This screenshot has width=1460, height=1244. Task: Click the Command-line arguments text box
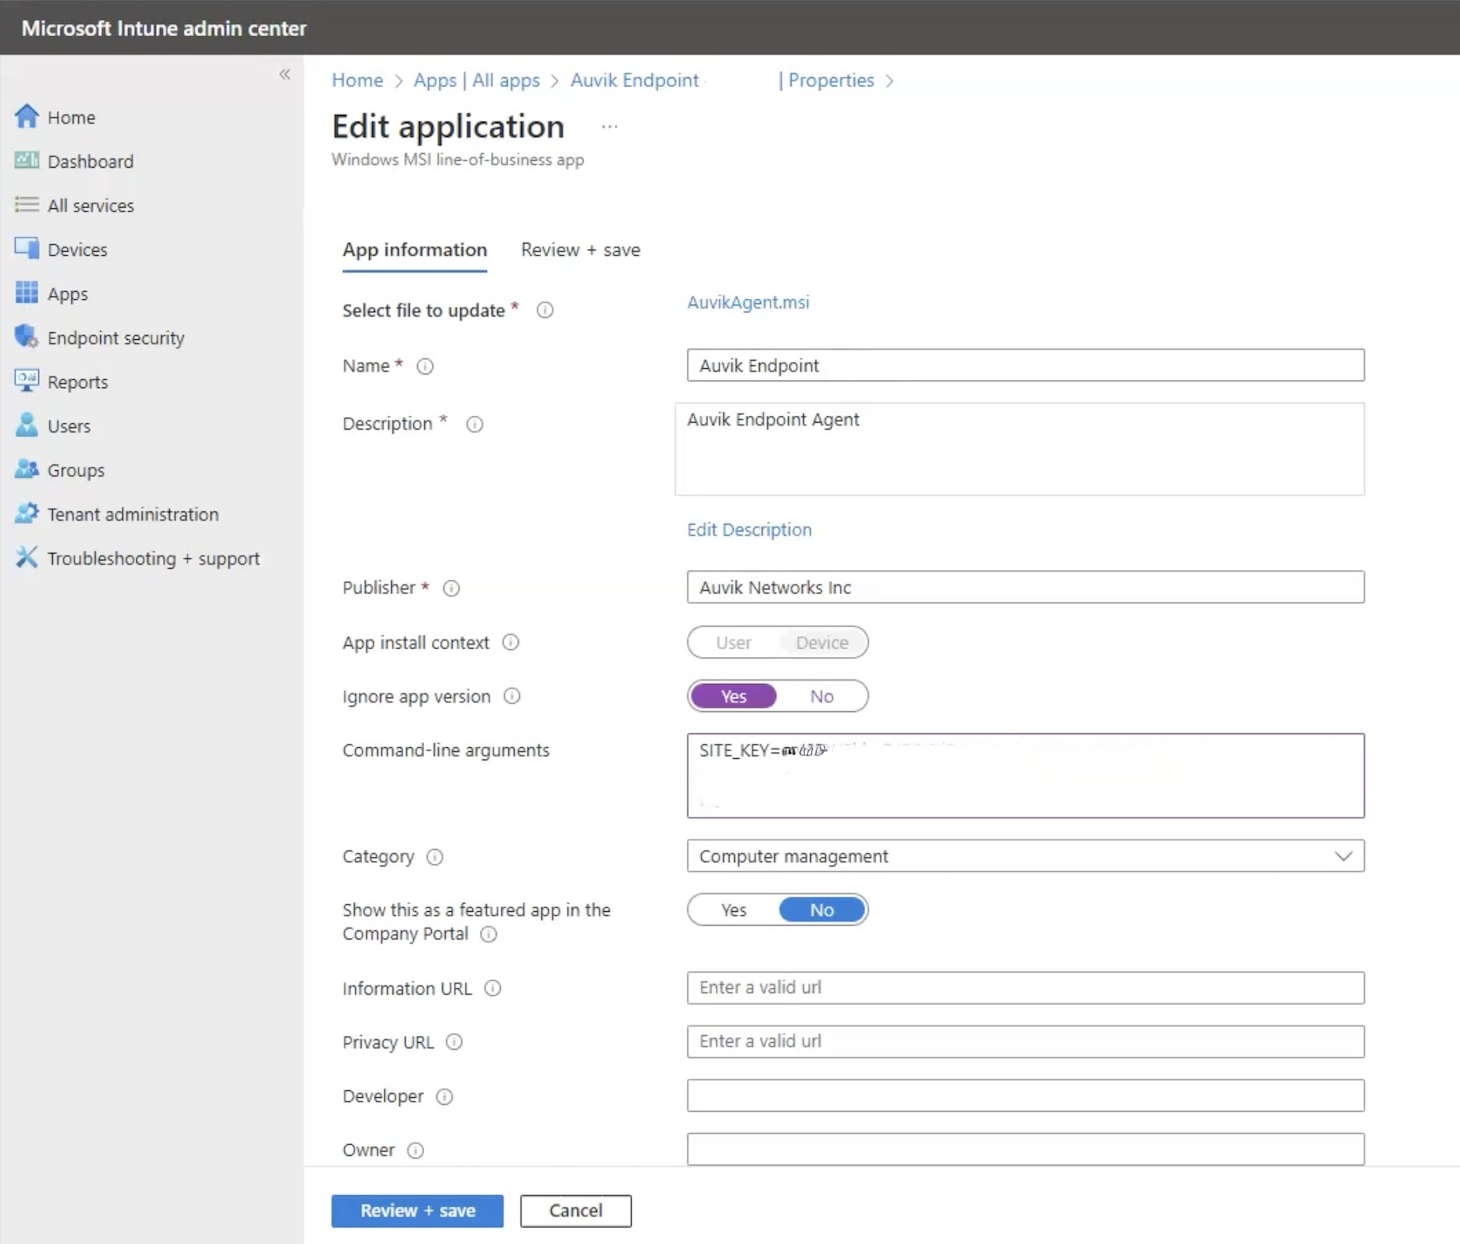[1025, 776]
